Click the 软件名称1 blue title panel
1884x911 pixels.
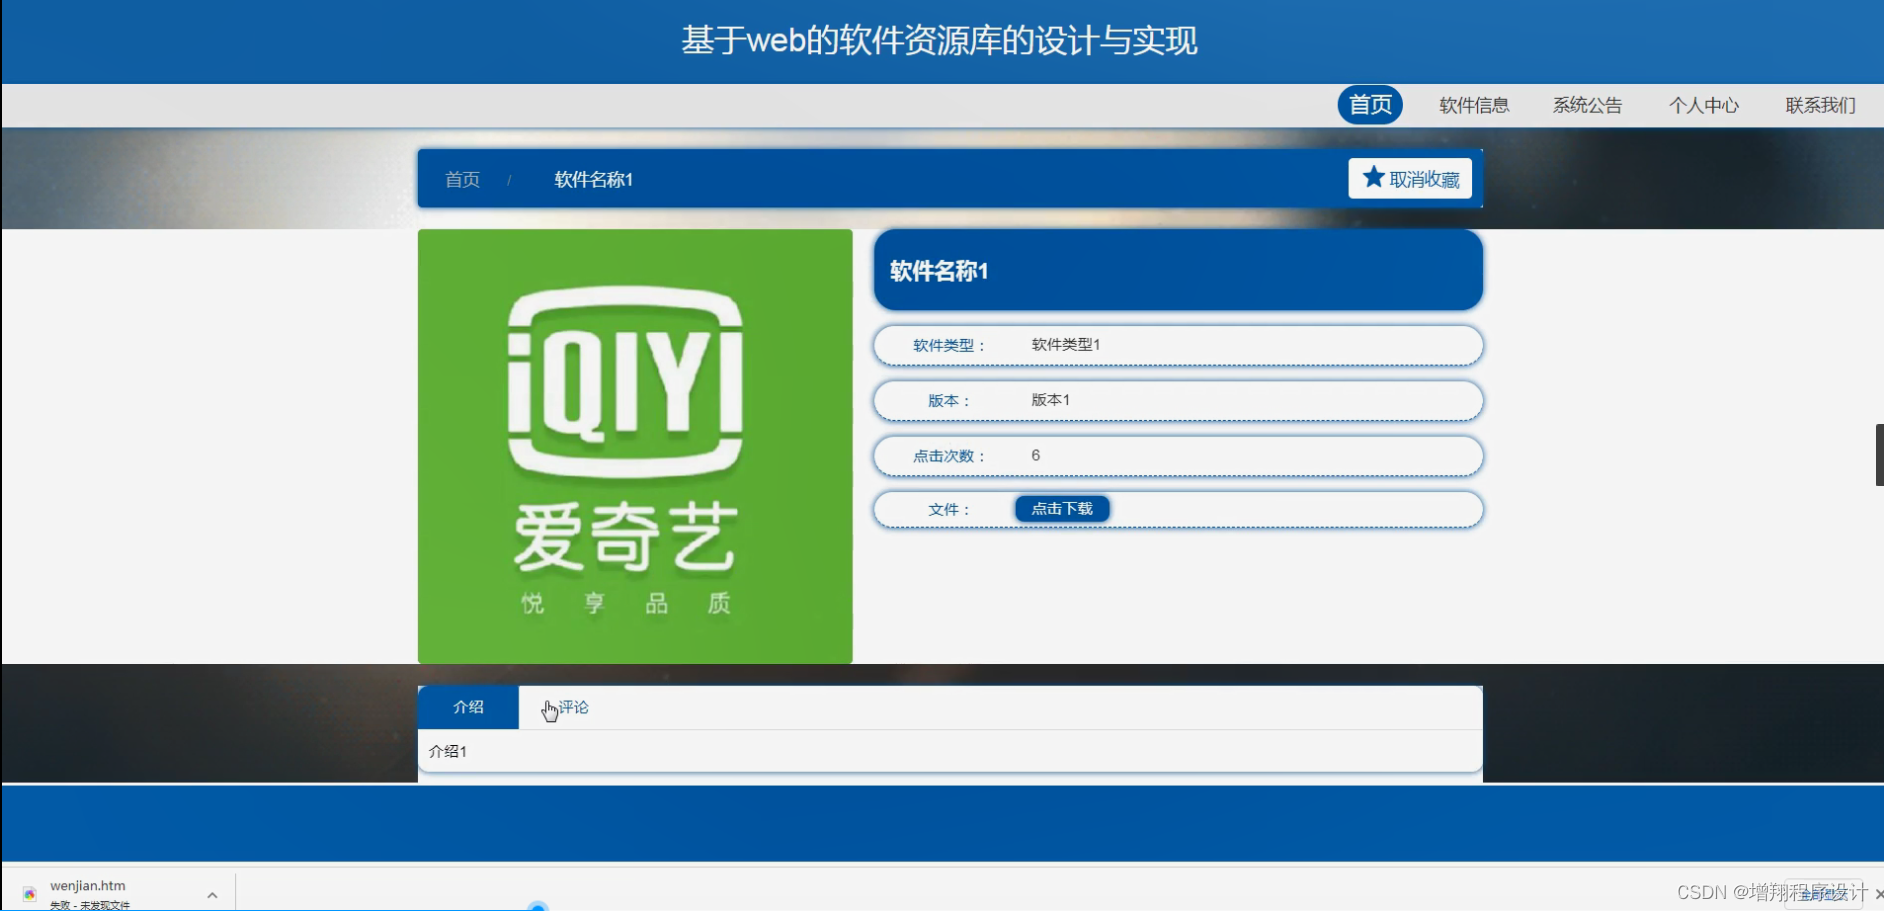pos(1177,270)
